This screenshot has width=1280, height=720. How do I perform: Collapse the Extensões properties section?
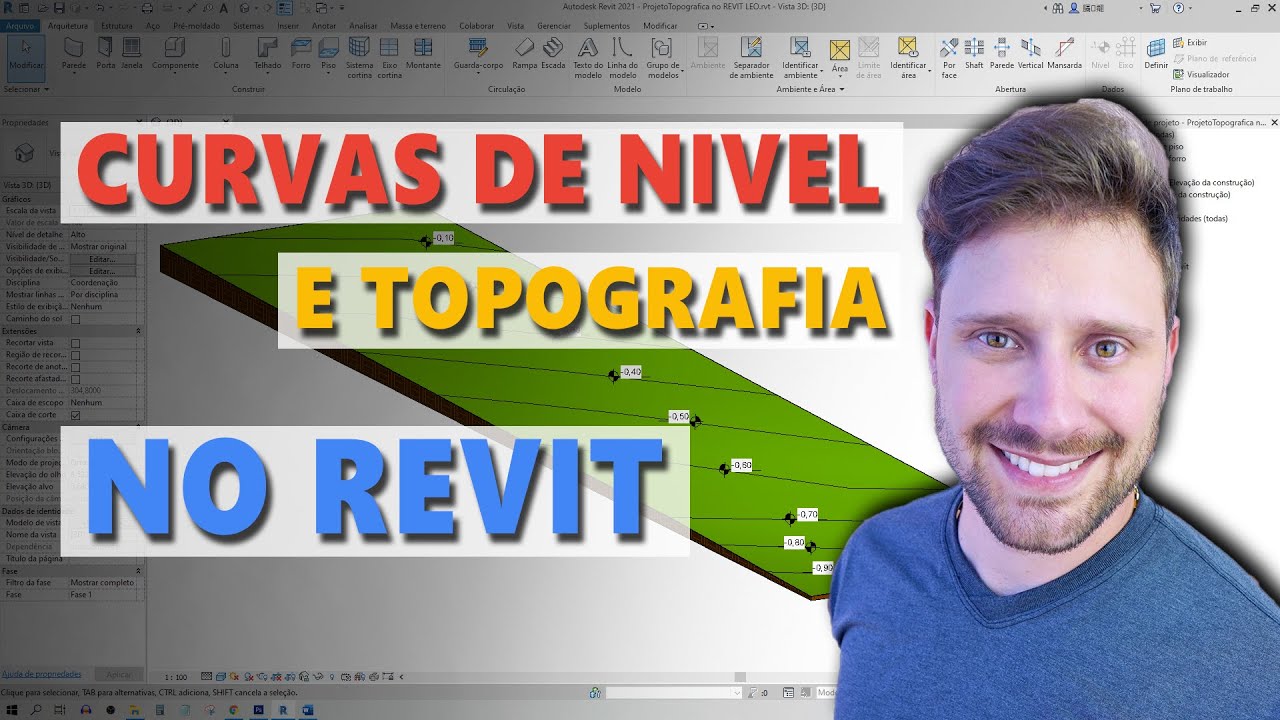138,331
